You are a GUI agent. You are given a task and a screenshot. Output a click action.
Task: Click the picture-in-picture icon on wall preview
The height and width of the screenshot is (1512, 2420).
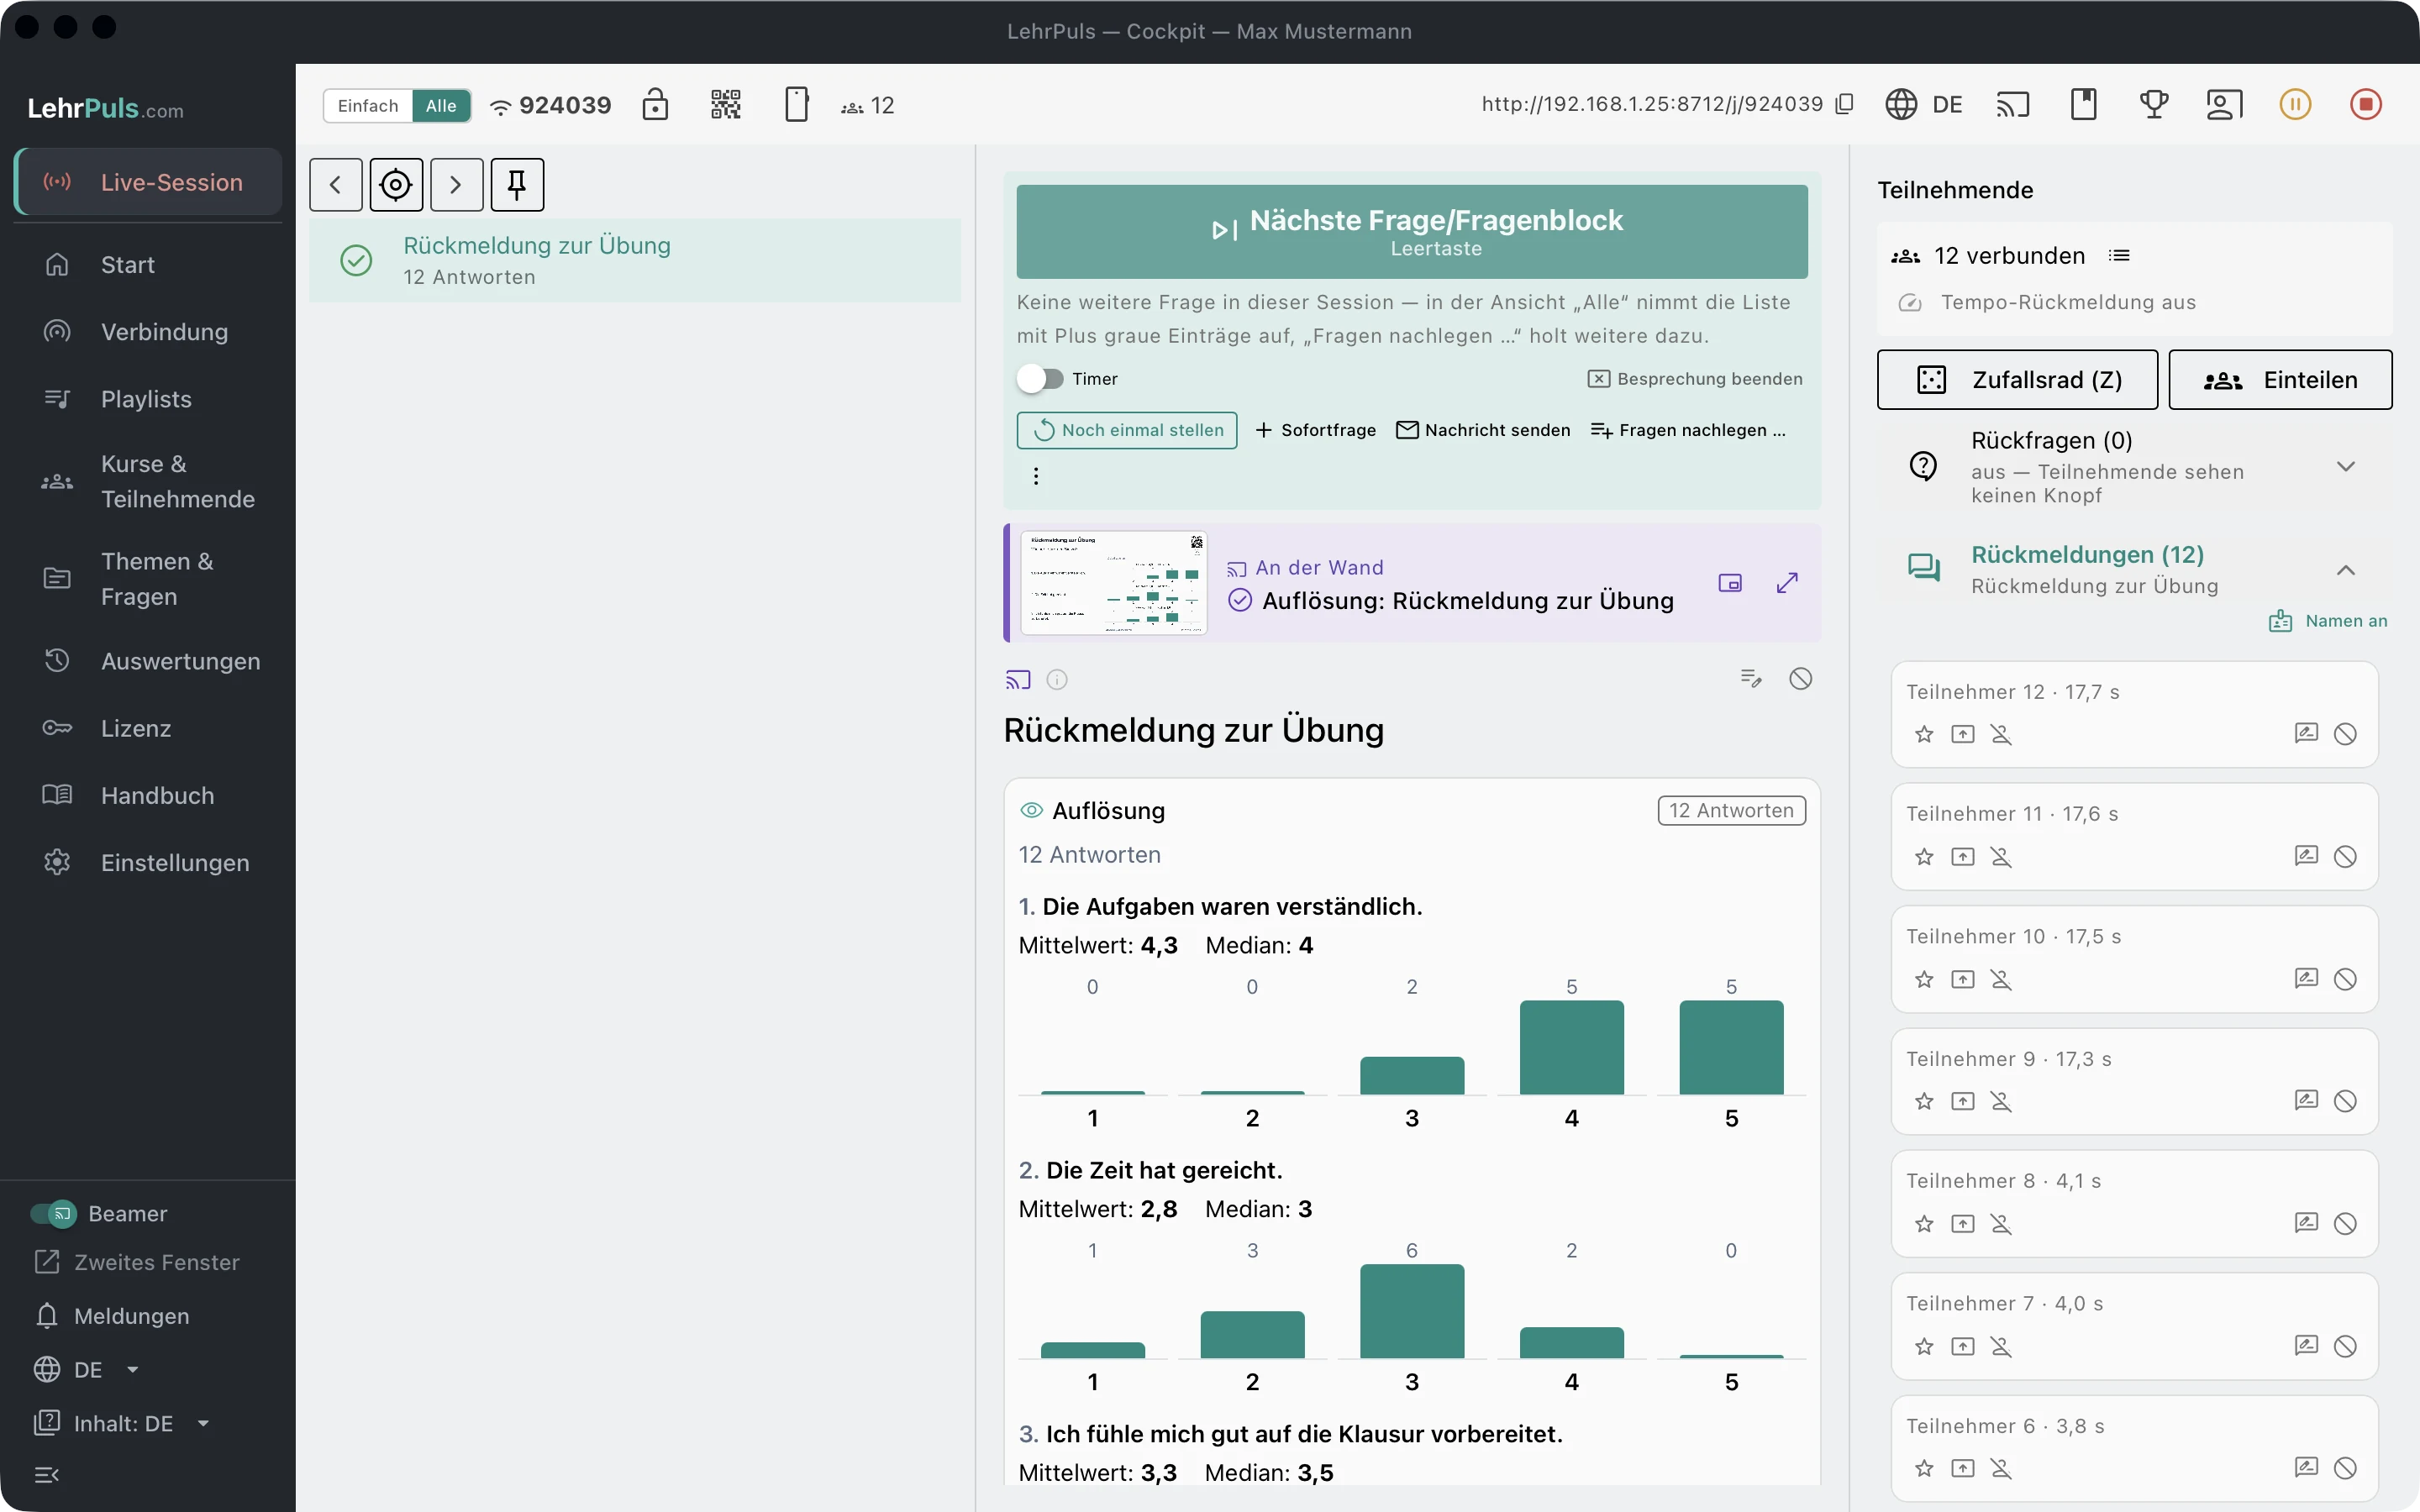pos(1730,583)
